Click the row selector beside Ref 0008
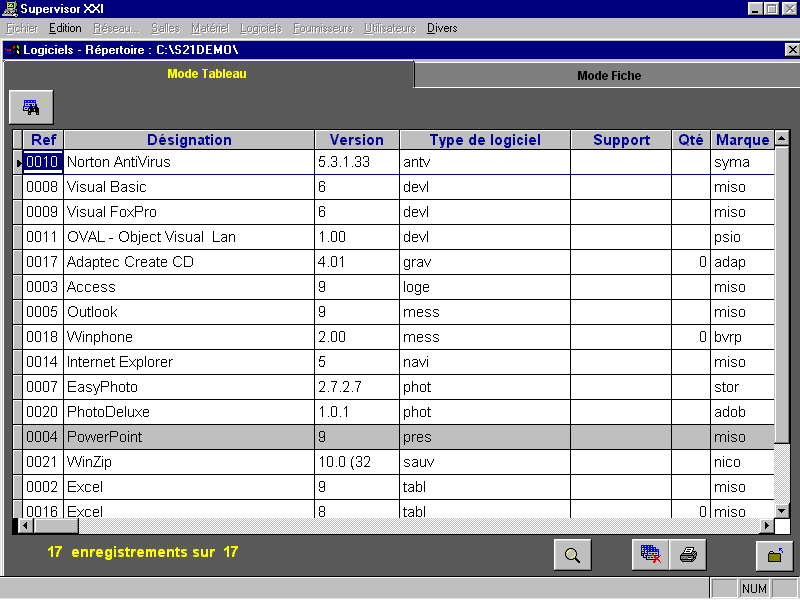Viewport: 800px width, 600px height. click(x=18, y=187)
